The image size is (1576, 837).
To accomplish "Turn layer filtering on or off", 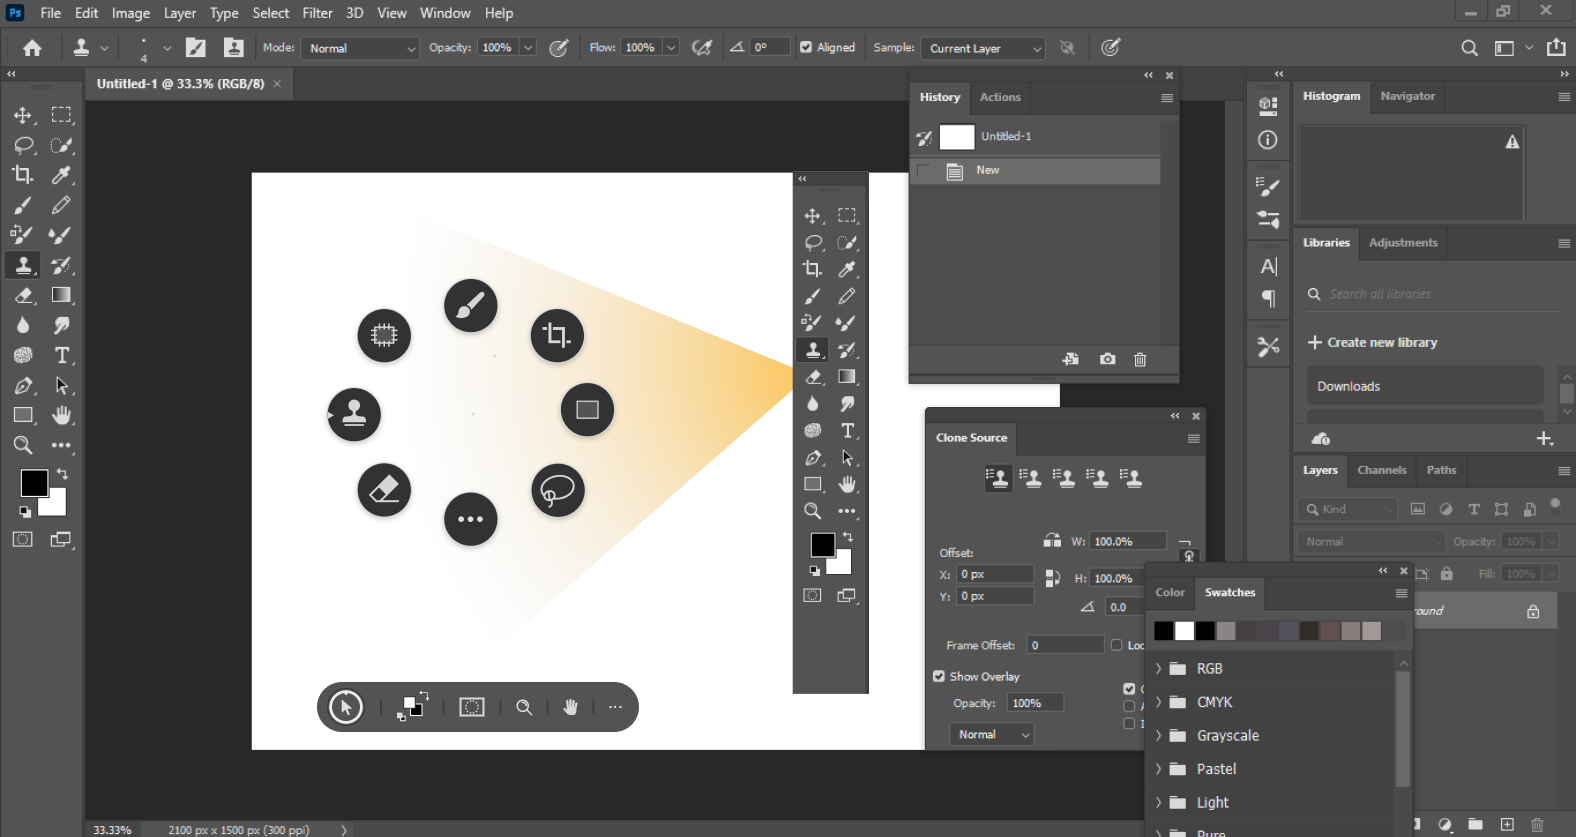I will pyautogui.click(x=1555, y=505).
